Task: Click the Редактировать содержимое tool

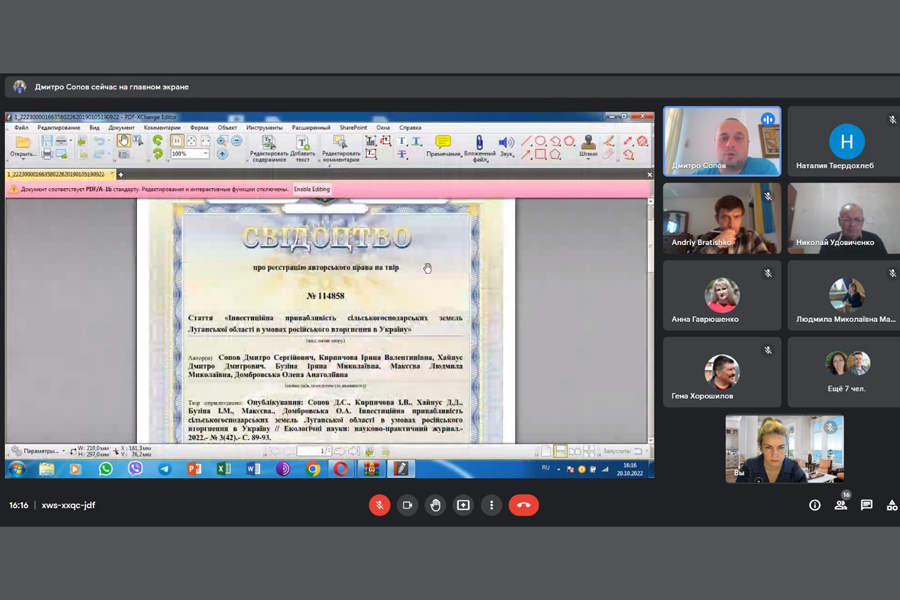Action: coord(269,148)
